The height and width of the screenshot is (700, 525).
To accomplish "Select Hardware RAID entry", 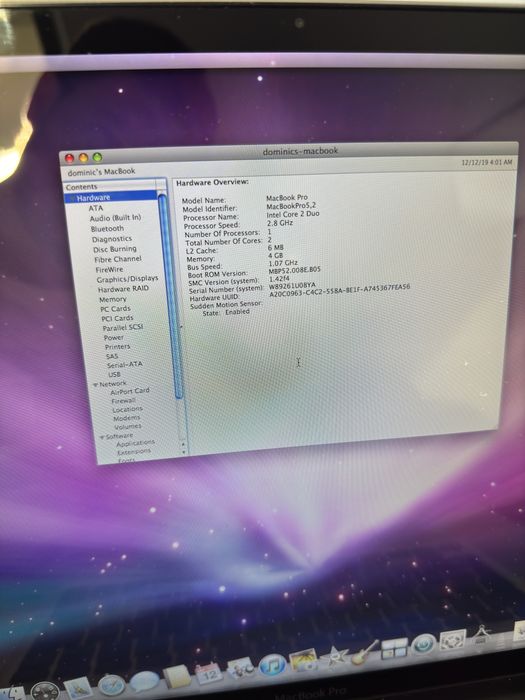I will 123,289.
